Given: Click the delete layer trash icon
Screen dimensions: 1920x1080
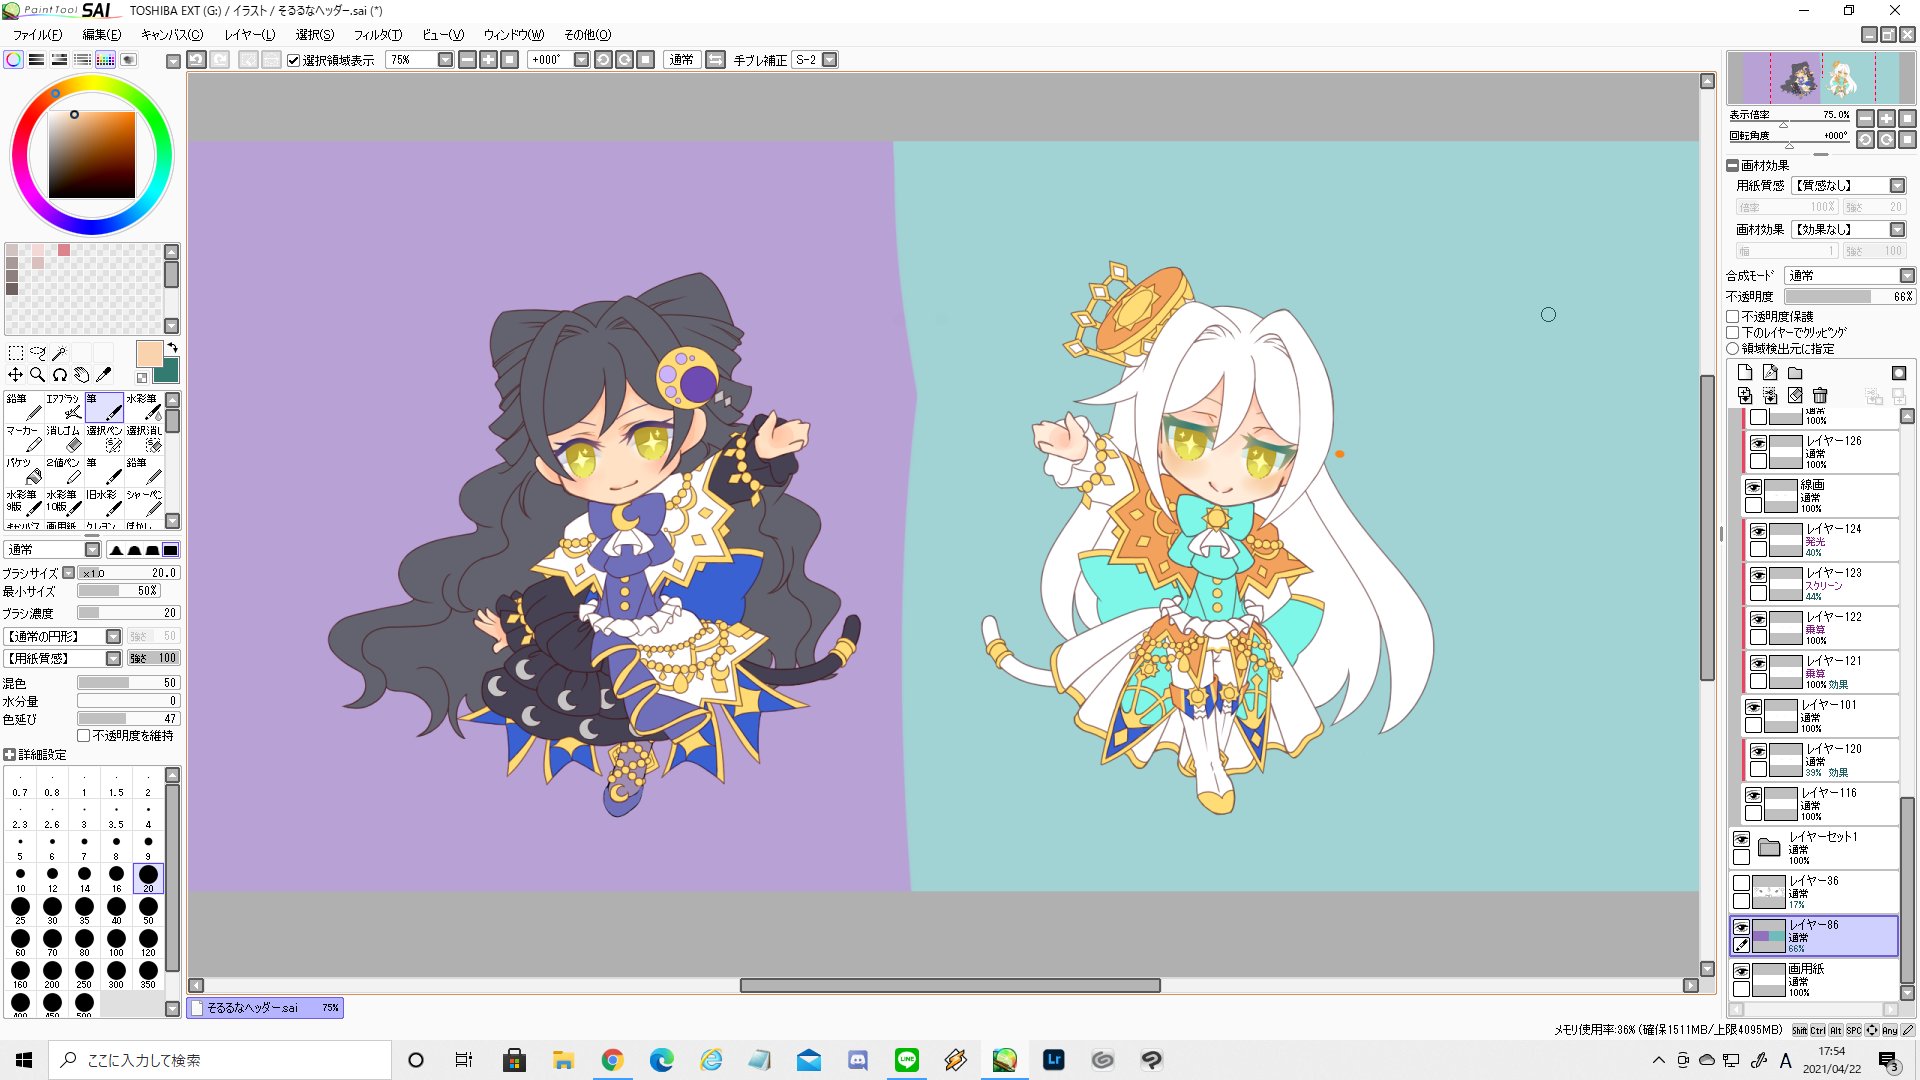Looking at the screenshot, I should point(1820,396).
